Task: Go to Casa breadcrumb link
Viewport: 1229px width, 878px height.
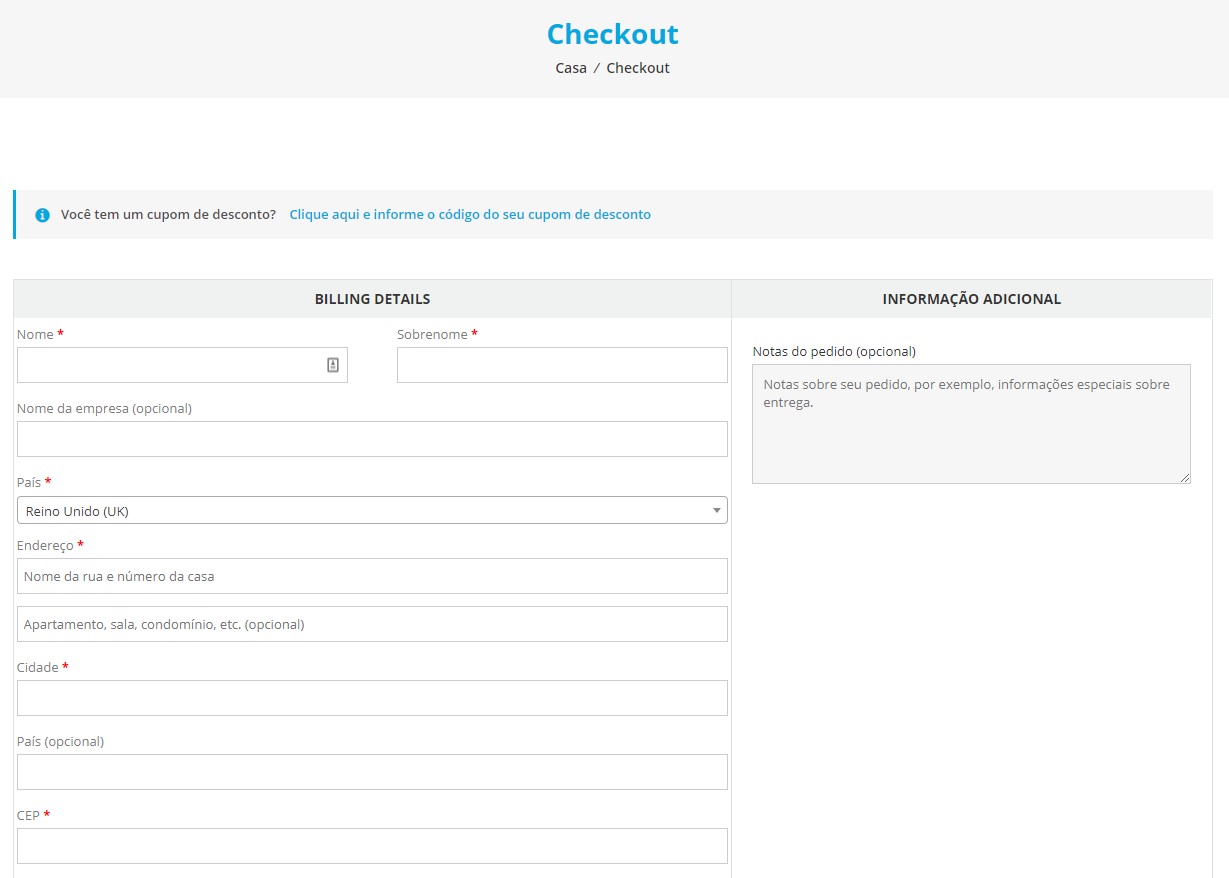Action: pyautogui.click(x=571, y=68)
